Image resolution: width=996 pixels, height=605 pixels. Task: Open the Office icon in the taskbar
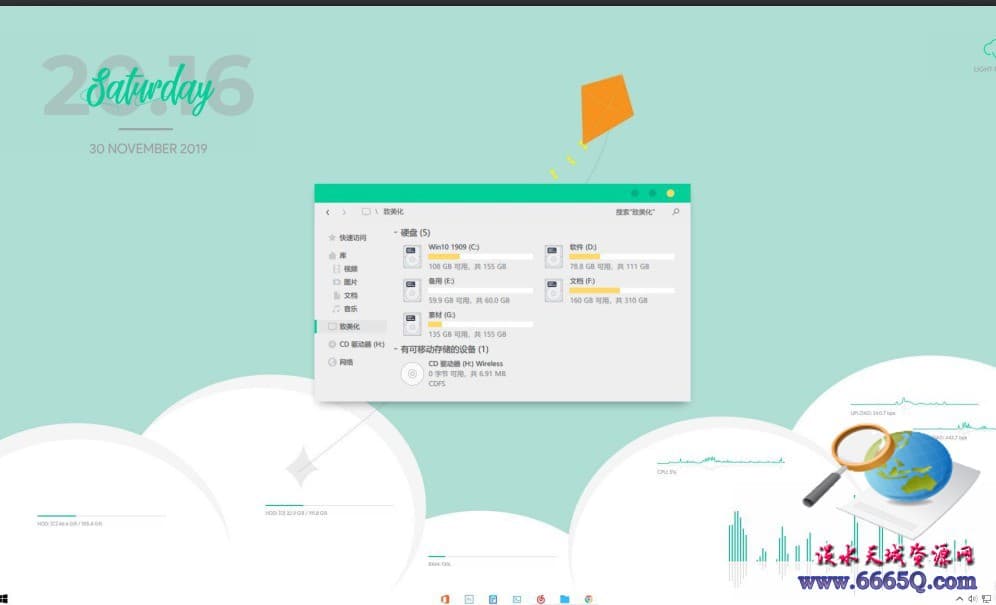pyautogui.click(x=445, y=599)
